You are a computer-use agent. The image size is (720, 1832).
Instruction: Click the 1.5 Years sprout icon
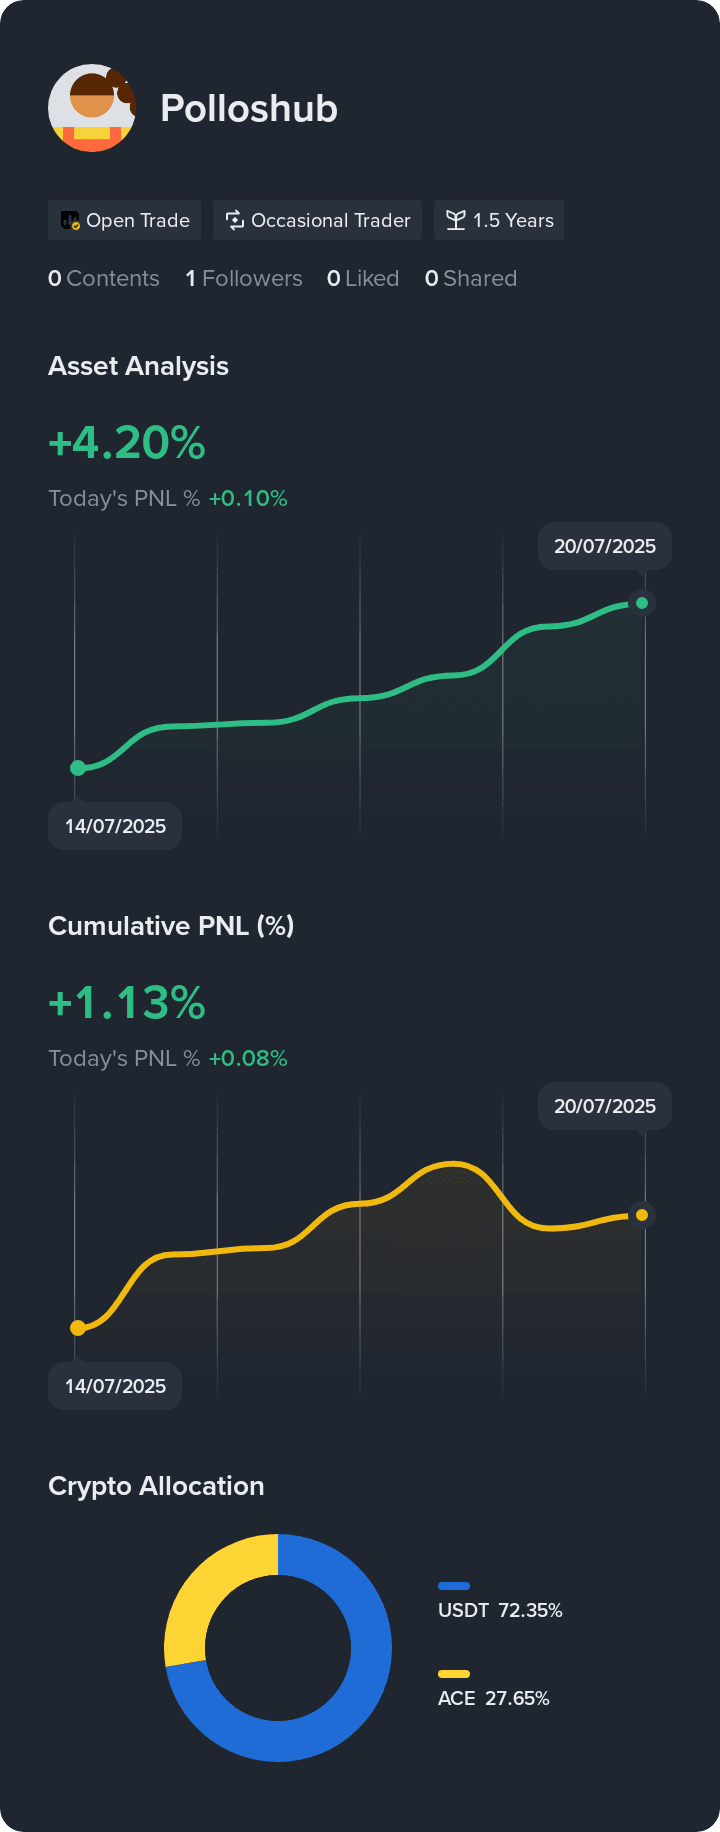tap(456, 220)
